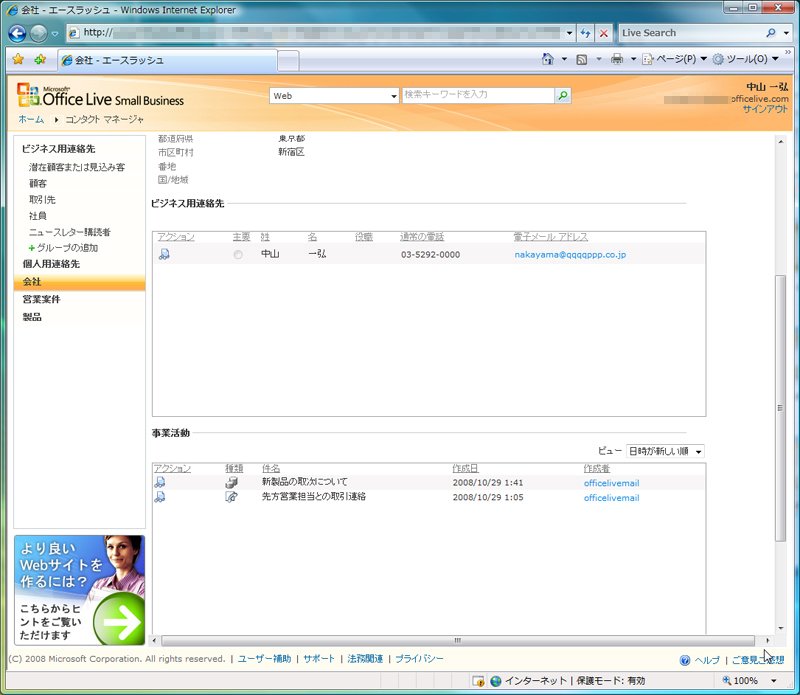Viewport: 800px width, 695px height.
Task: Click the nakayama@qqqqppp.co.jp email link
Action: click(x=570, y=255)
